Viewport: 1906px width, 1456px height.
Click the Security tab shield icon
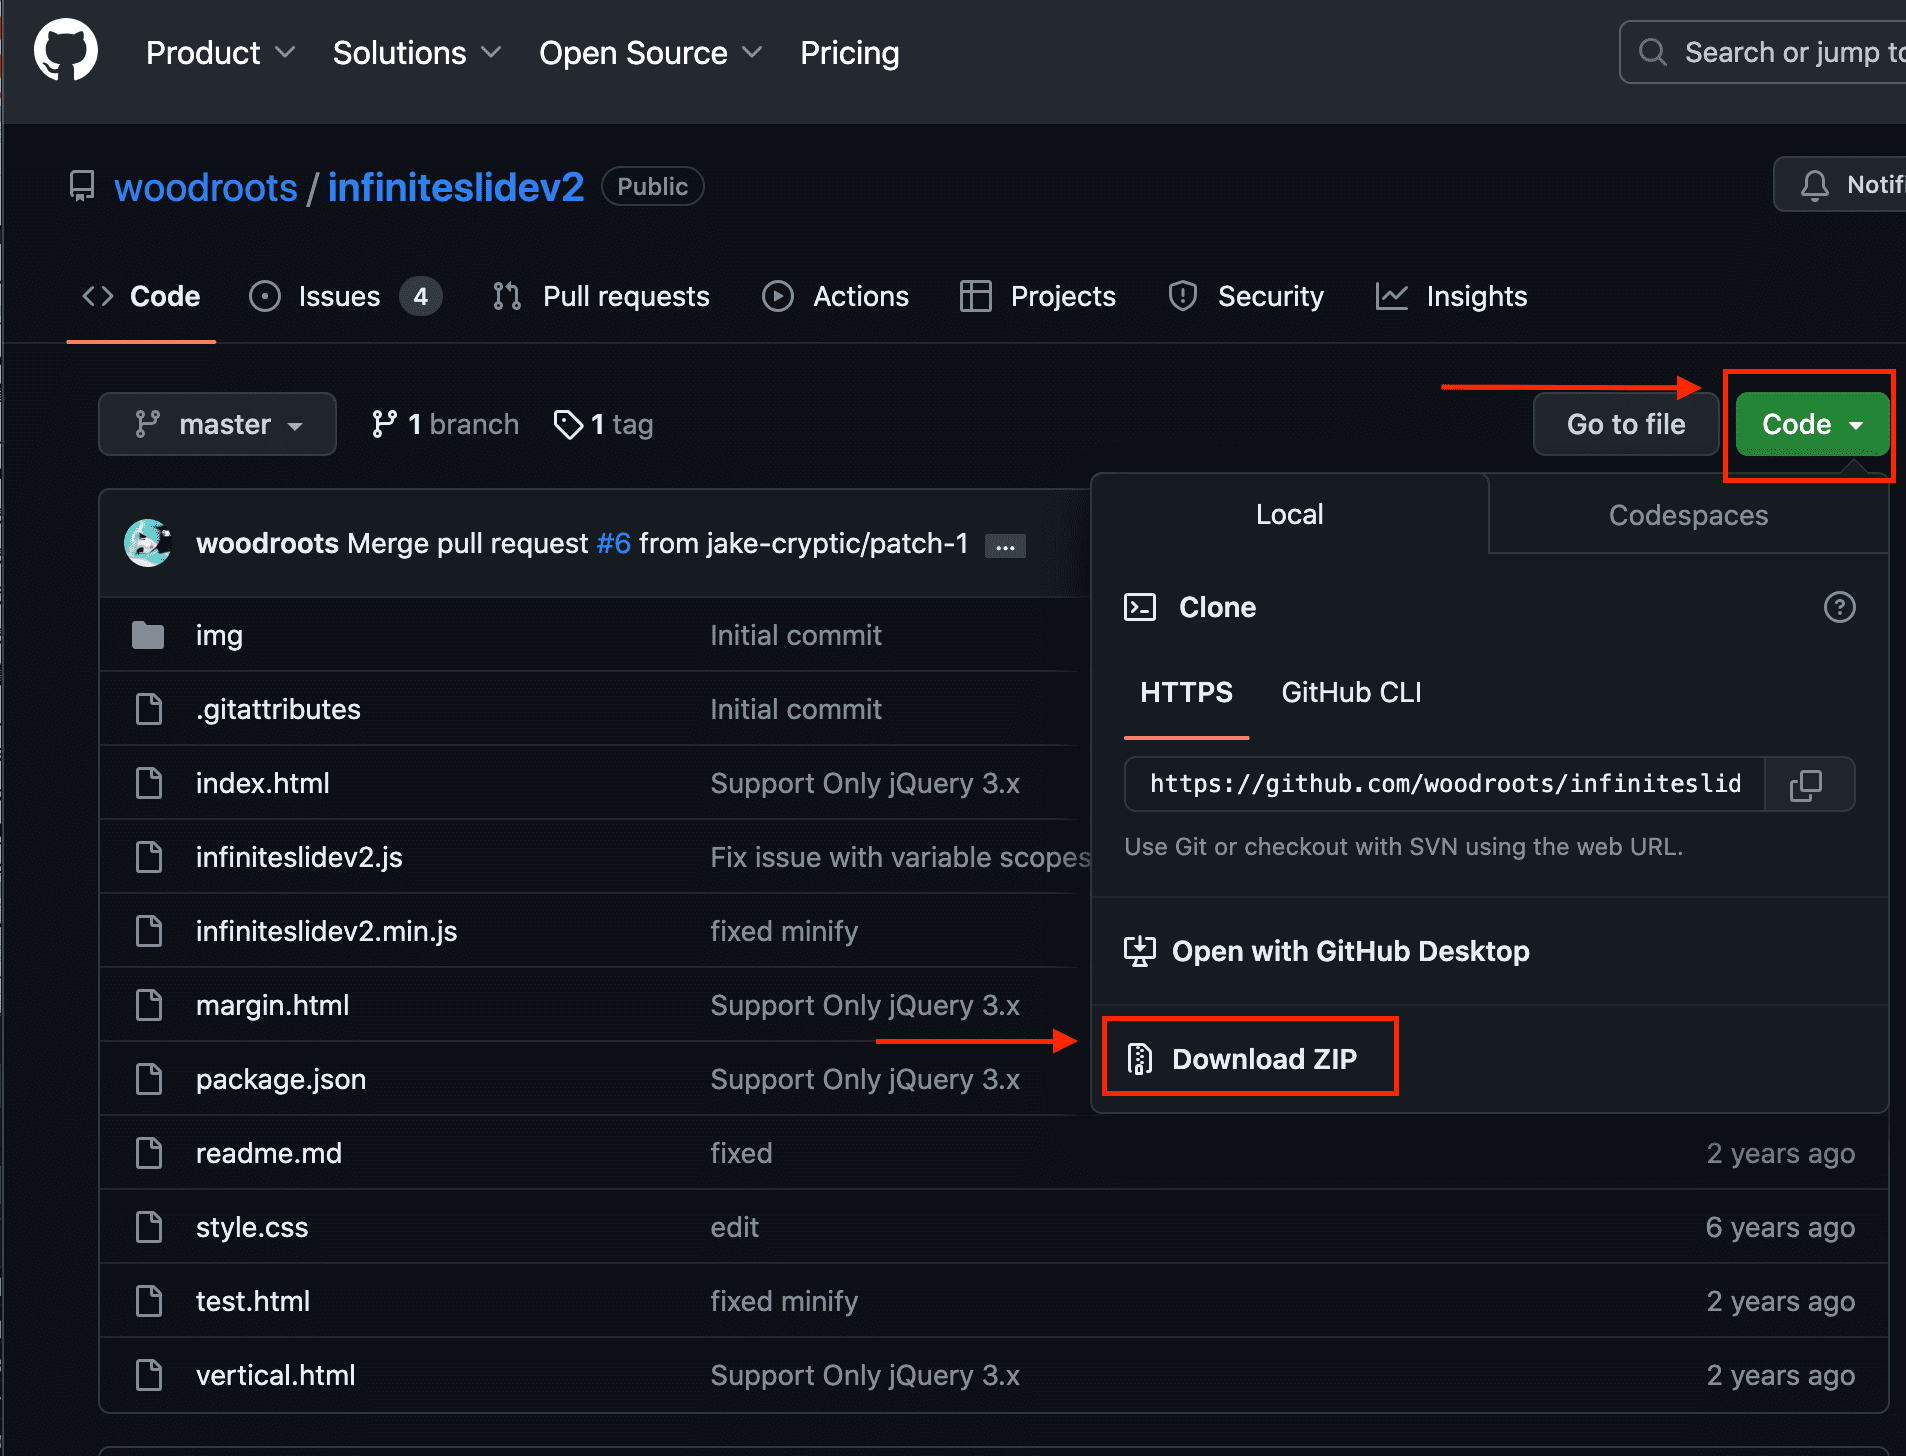click(1182, 296)
